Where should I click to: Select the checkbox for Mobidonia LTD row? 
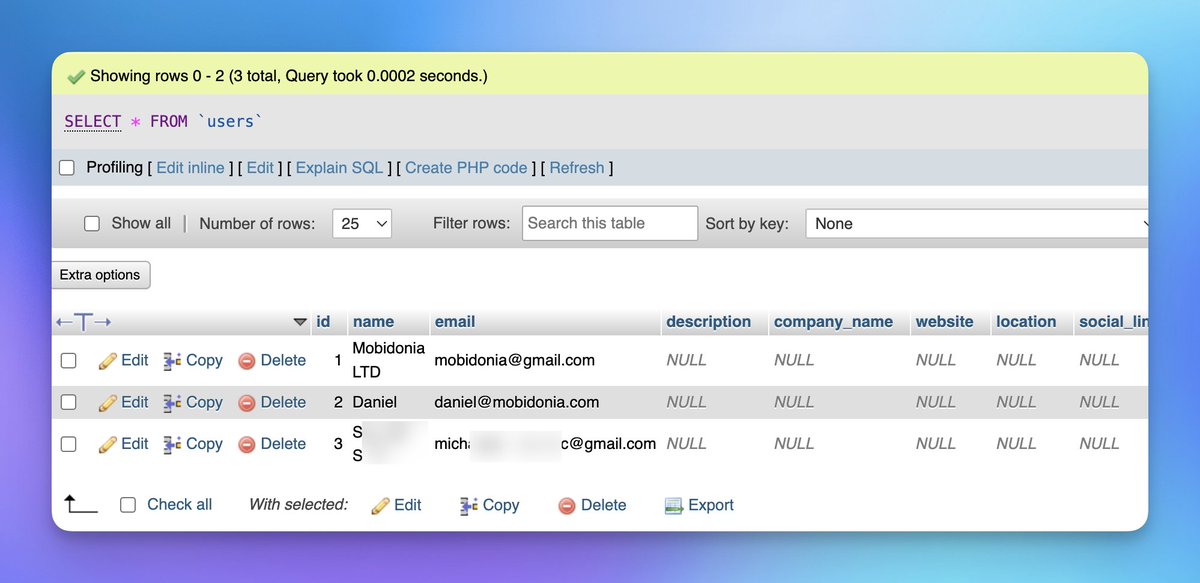pos(69,361)
